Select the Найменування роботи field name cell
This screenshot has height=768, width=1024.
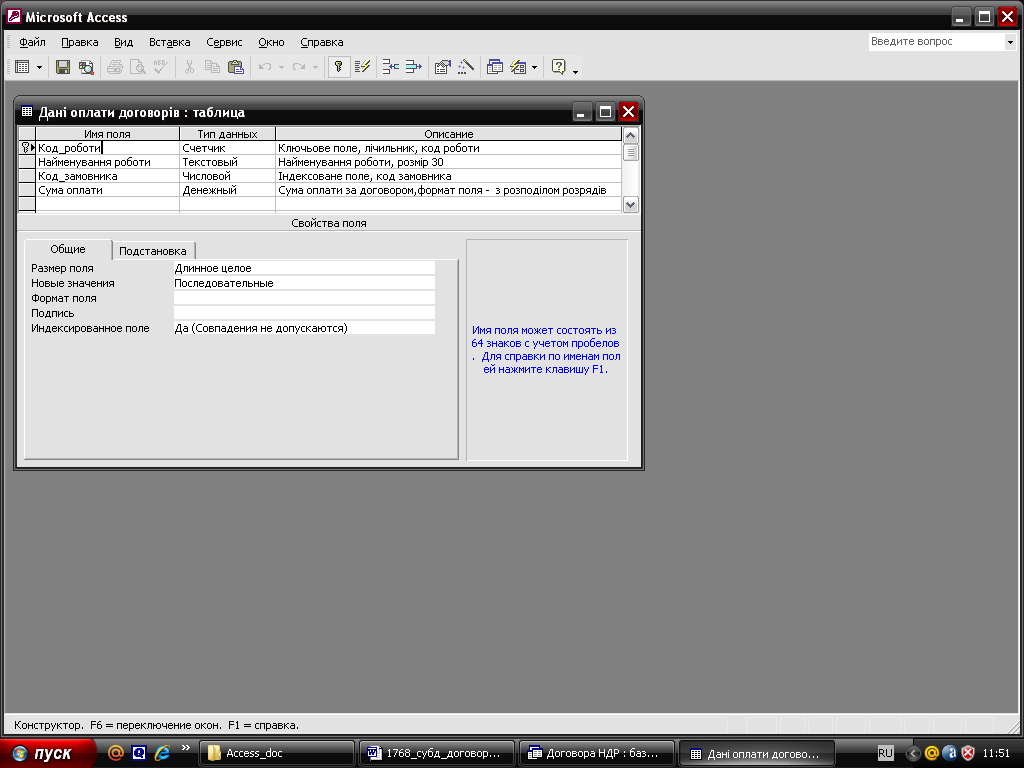pos(107,162)
